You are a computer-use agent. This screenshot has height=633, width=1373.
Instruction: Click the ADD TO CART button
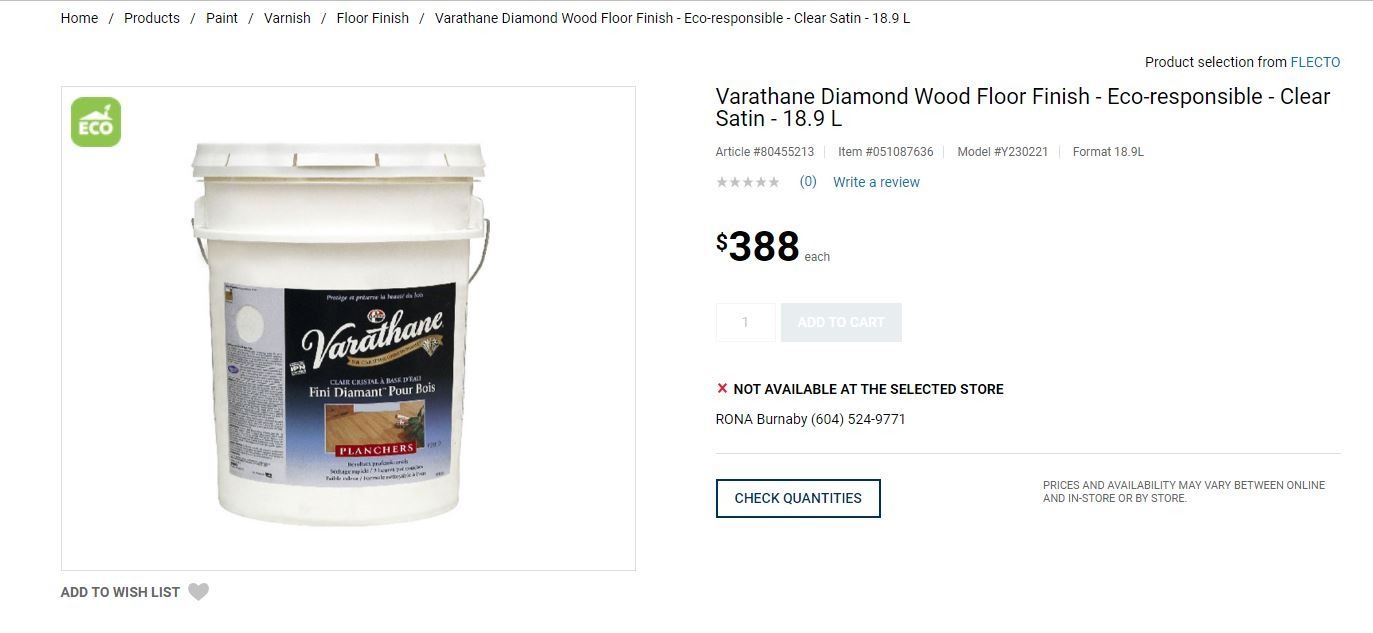pos(841,322)
